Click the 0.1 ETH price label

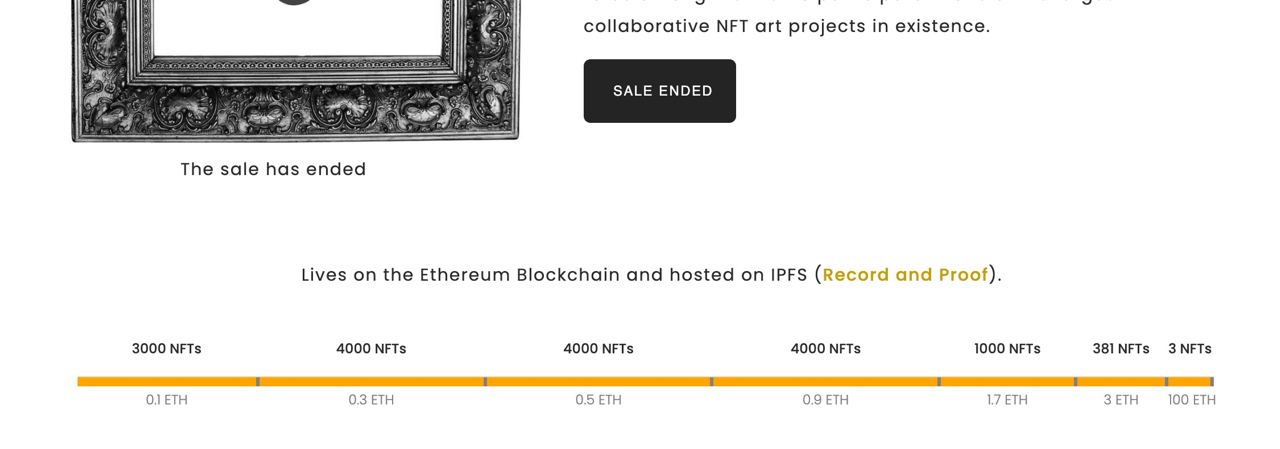[167, 400]
